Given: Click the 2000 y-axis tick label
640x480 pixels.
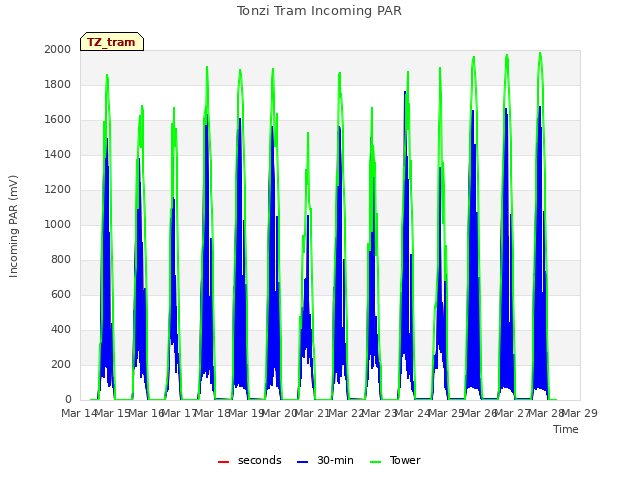Looking at the screenshot, I should point(58,49).
